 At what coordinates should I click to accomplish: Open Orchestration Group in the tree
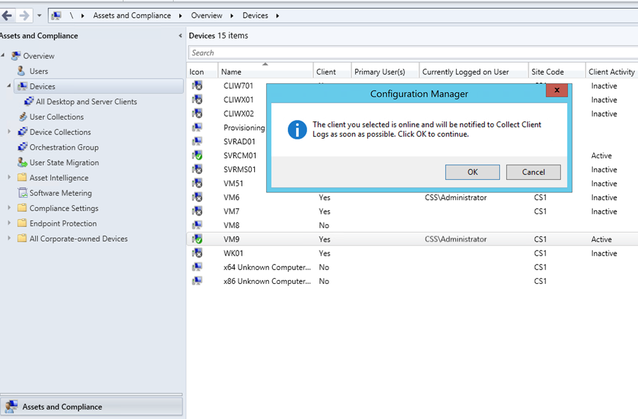click(64, 147)
